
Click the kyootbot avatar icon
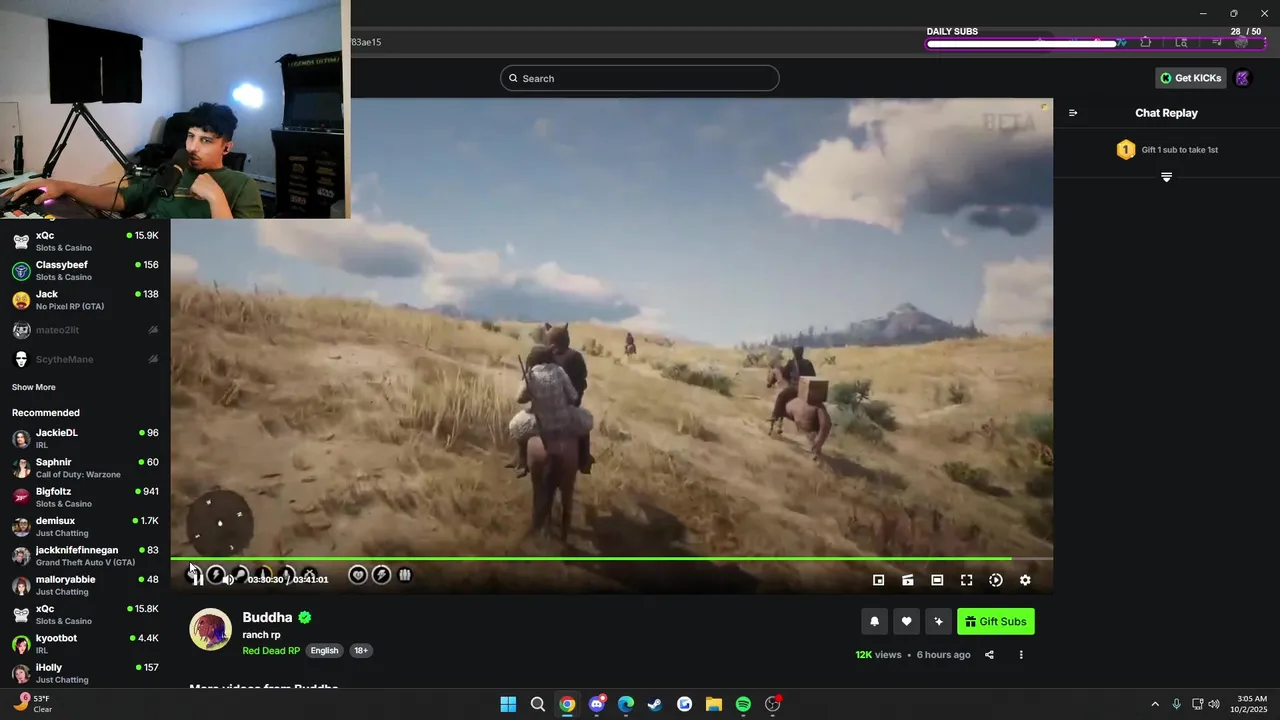point(21,644)
